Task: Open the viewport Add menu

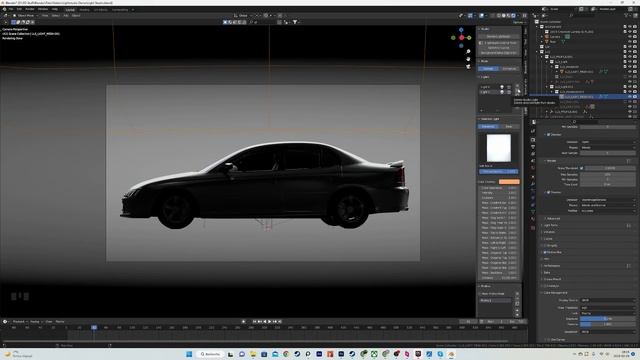Action: tap(66, 16)
